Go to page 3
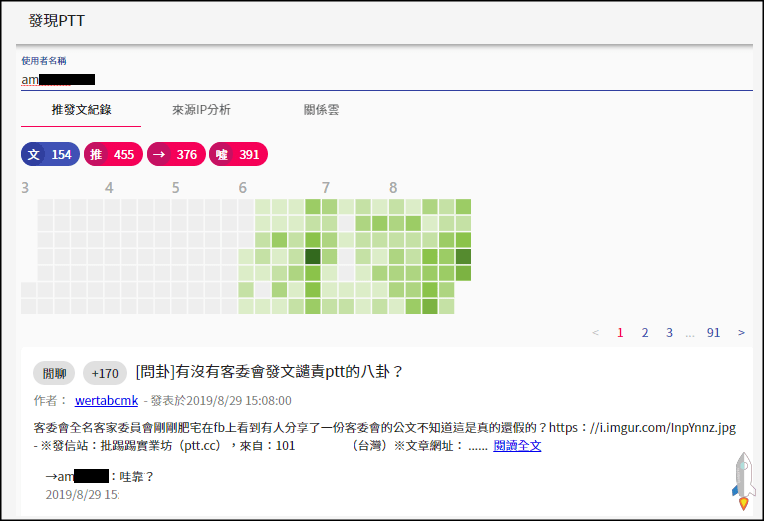 pos(669,332)
